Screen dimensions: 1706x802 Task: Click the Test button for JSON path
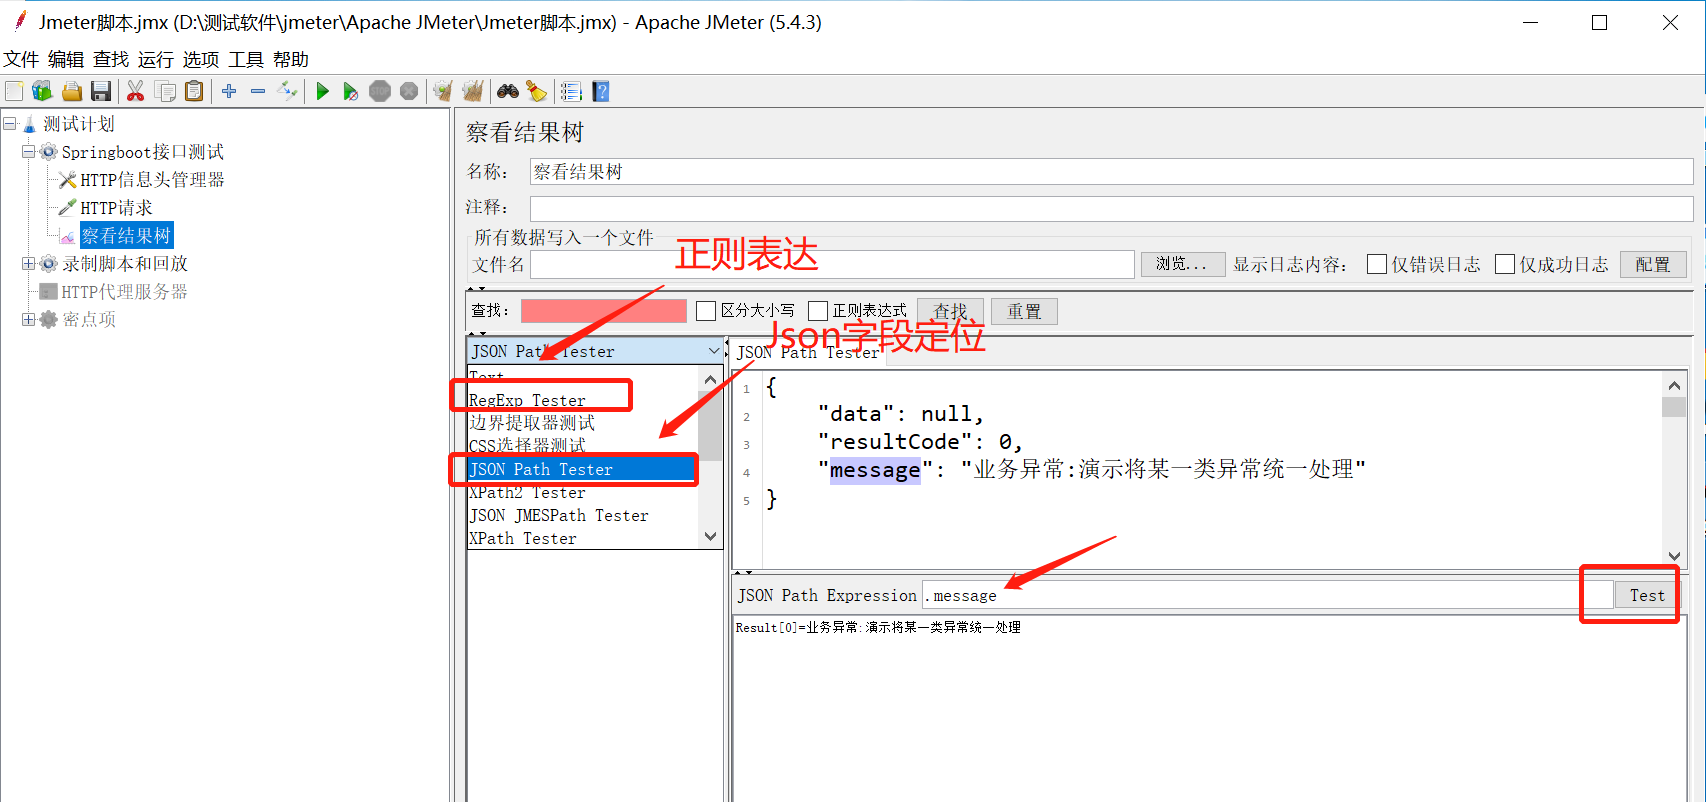point(1647,595)
